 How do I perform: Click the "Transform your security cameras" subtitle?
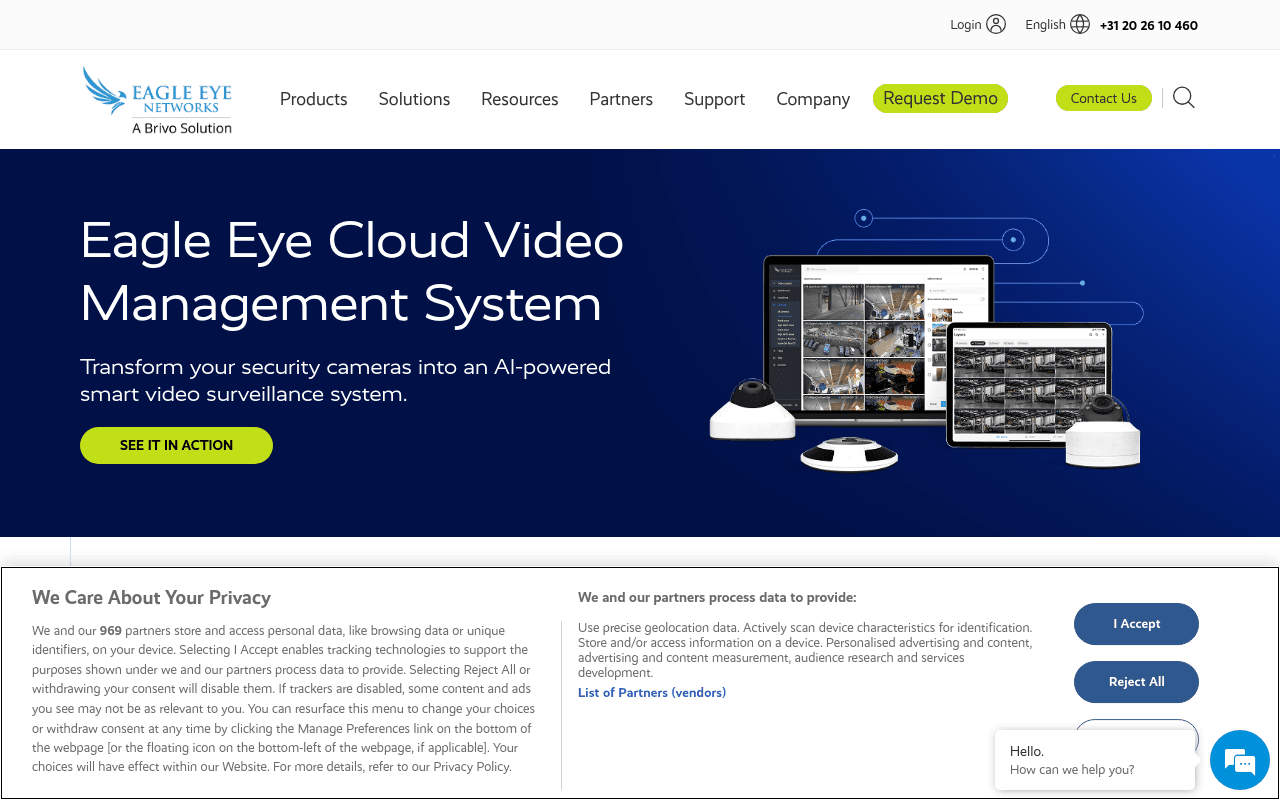345,380
